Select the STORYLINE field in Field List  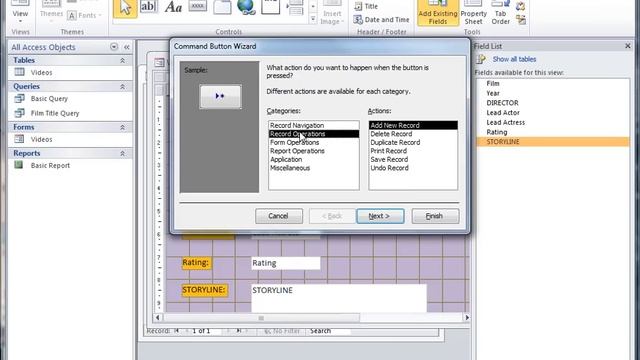[x=553, y=142]
